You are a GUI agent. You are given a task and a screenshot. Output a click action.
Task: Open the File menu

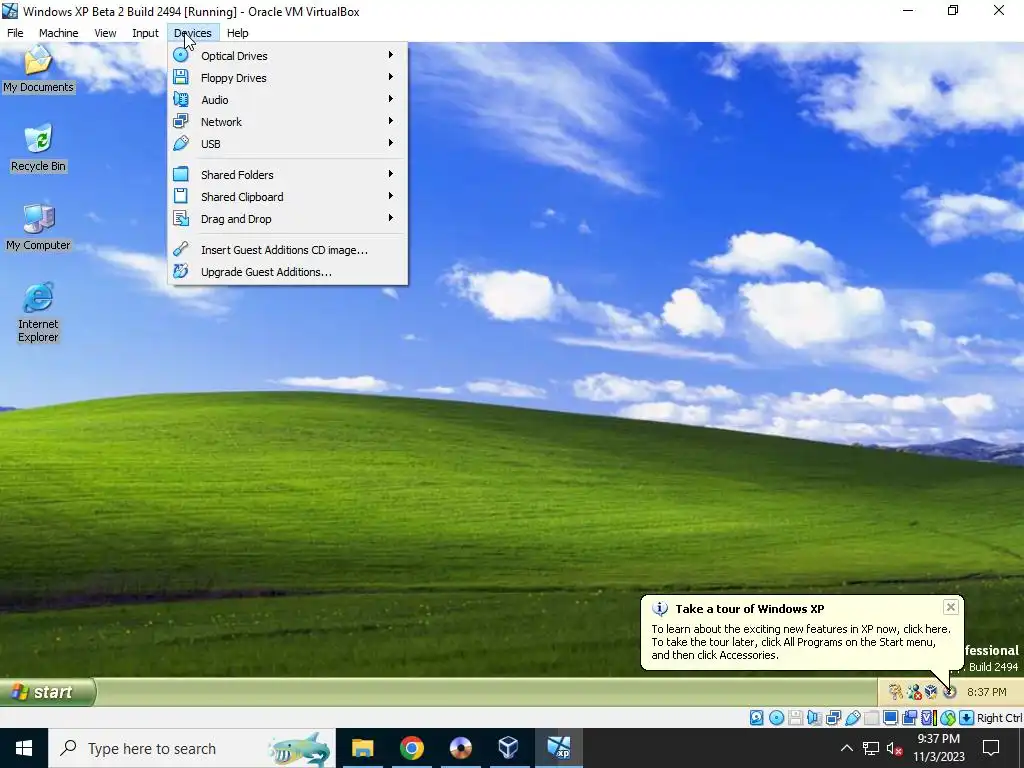click(15, 33)
